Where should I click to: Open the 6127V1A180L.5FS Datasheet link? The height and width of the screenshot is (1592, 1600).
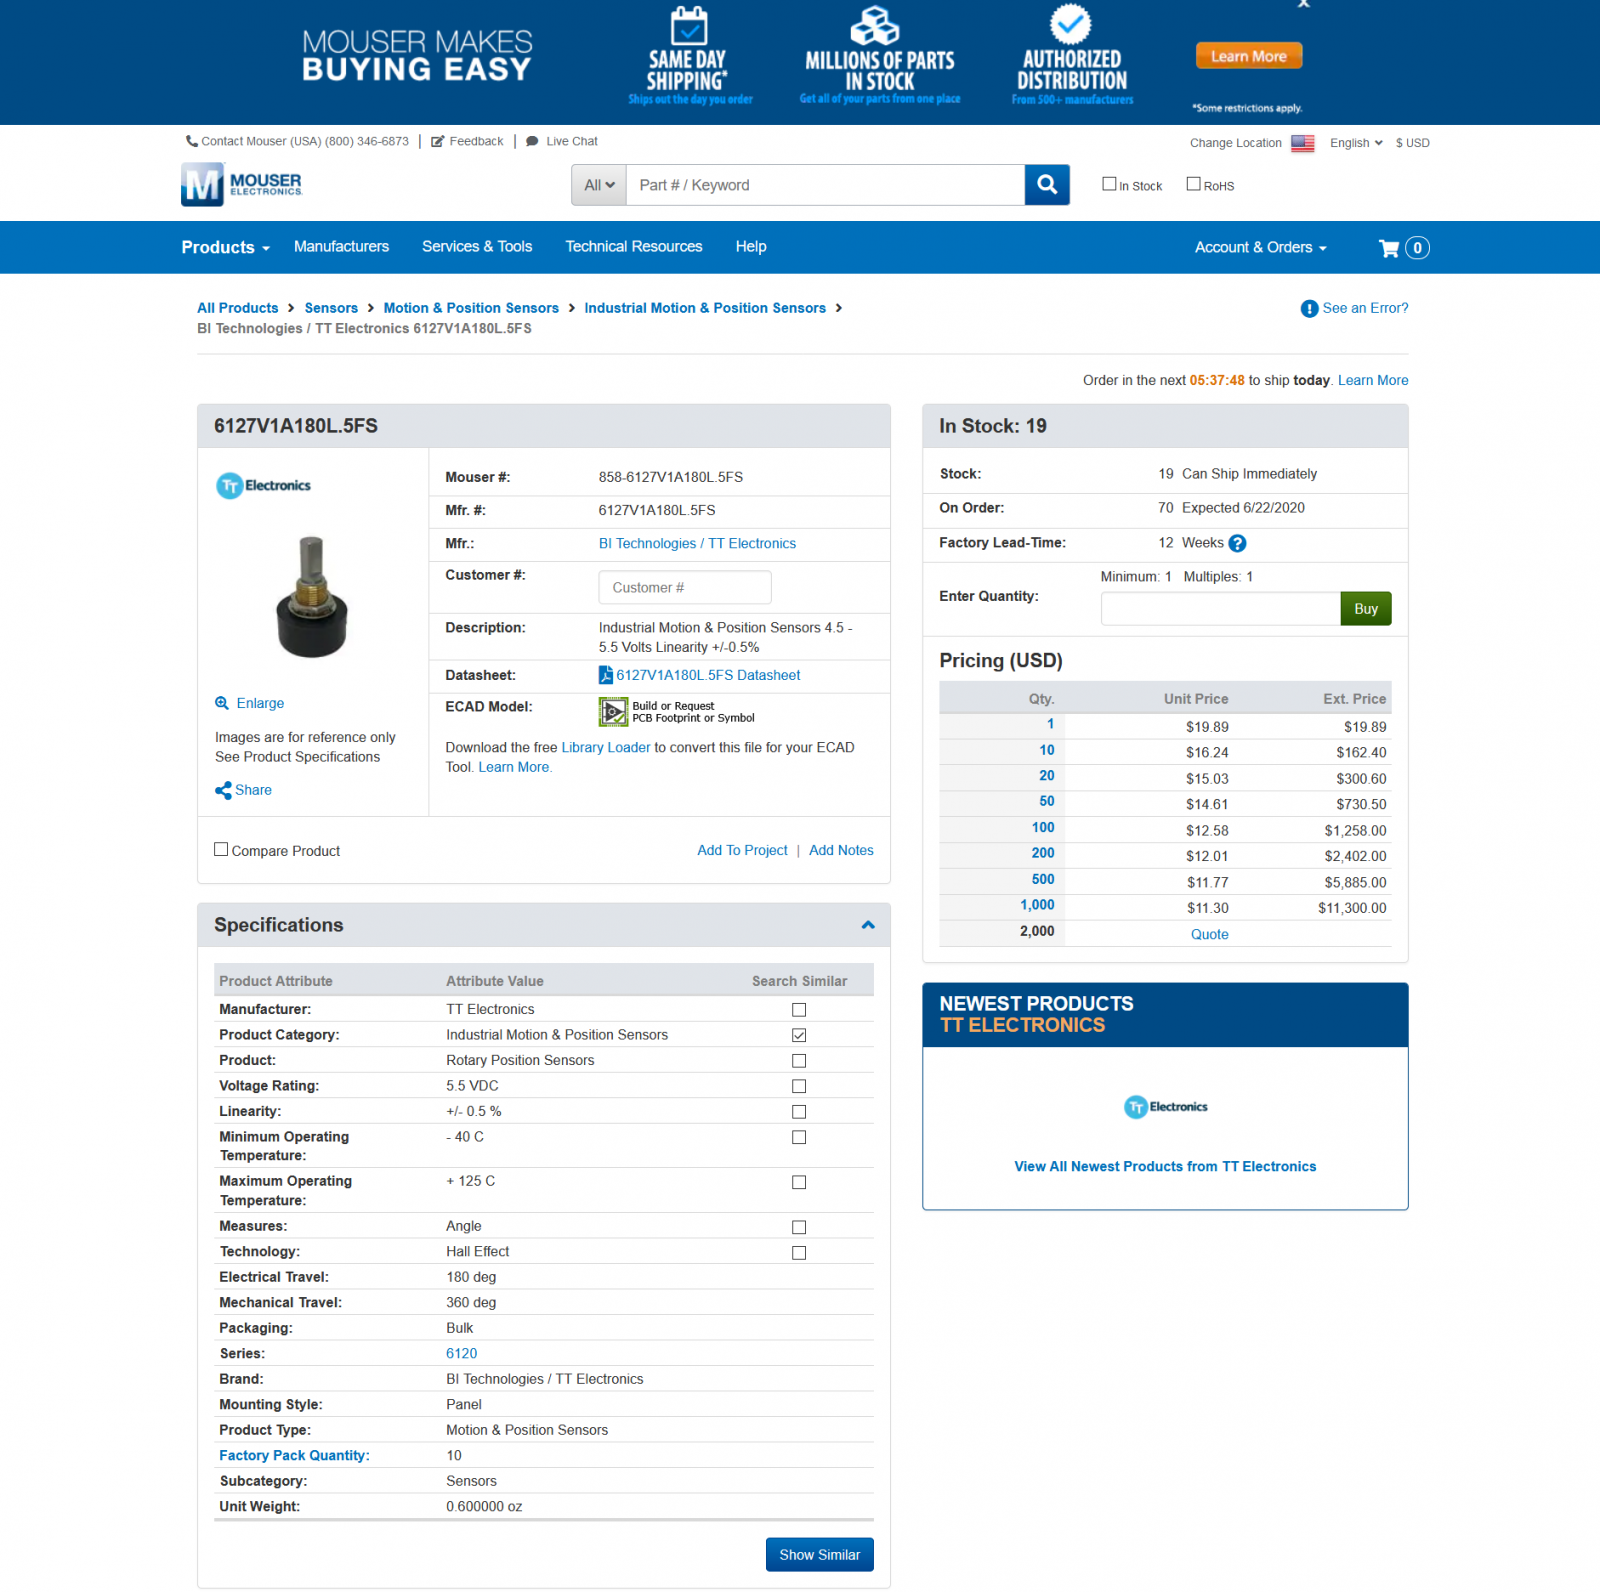point(708,675)
